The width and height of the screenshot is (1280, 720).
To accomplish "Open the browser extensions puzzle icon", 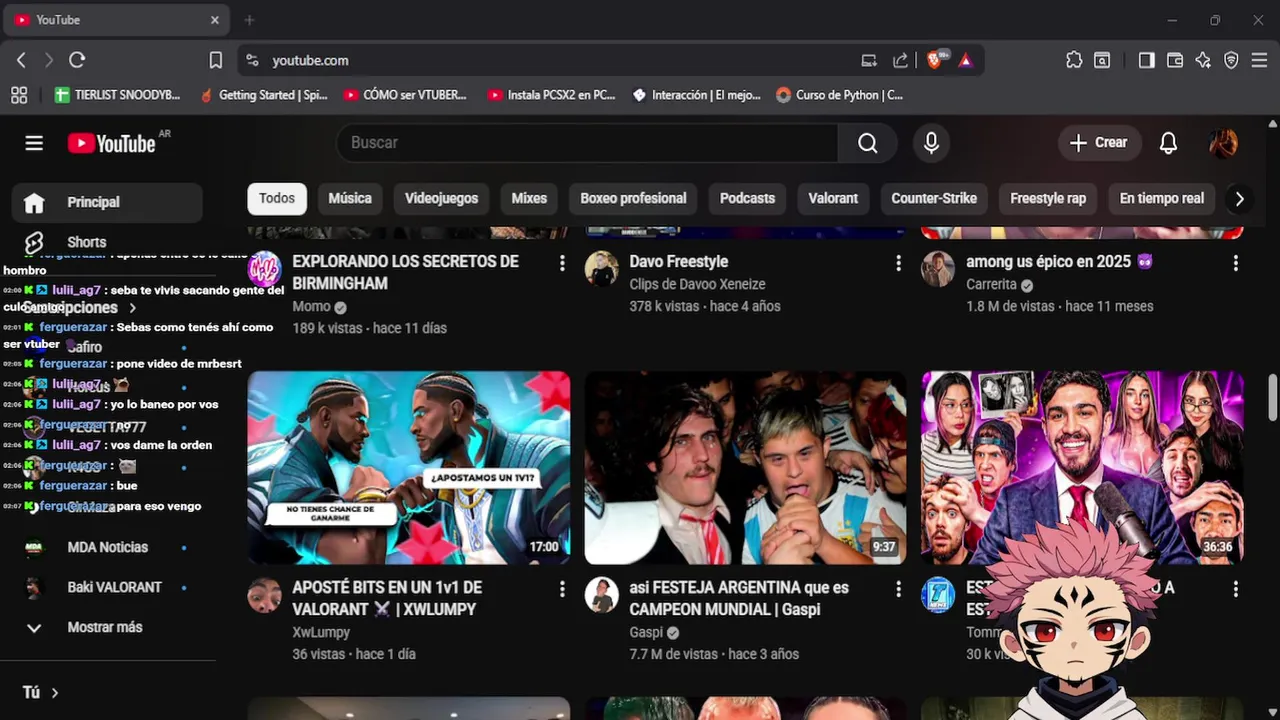I will (x=1074, y=60).
